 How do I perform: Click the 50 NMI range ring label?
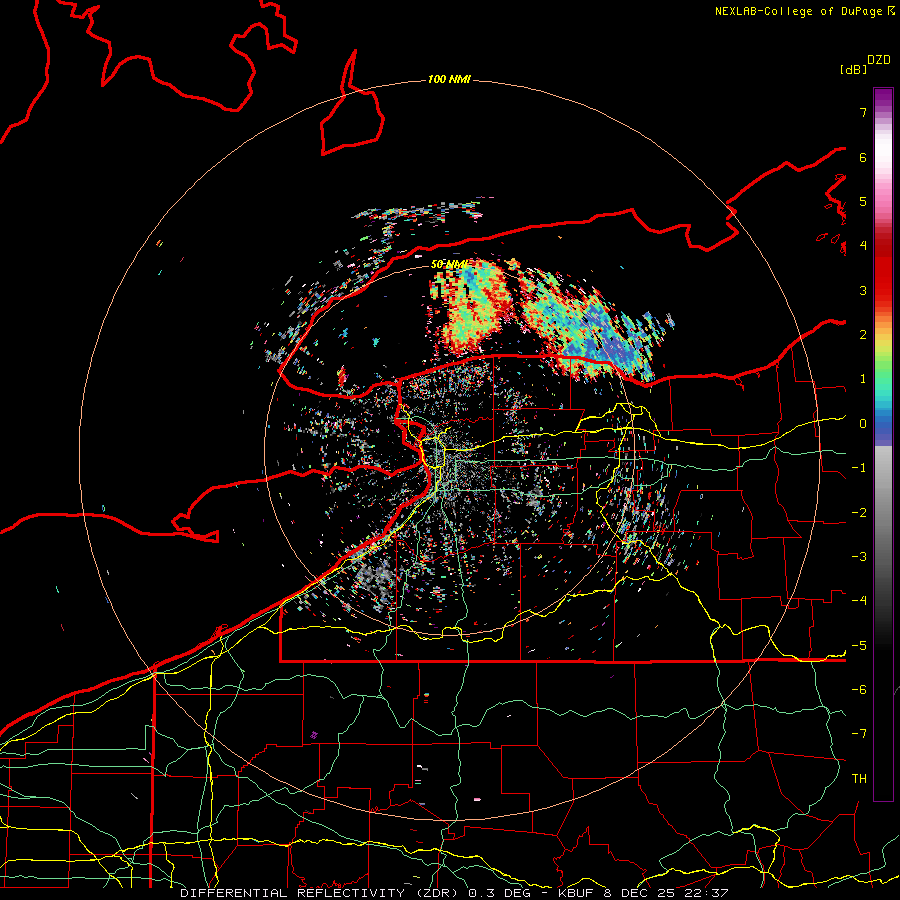click(449, 264)
